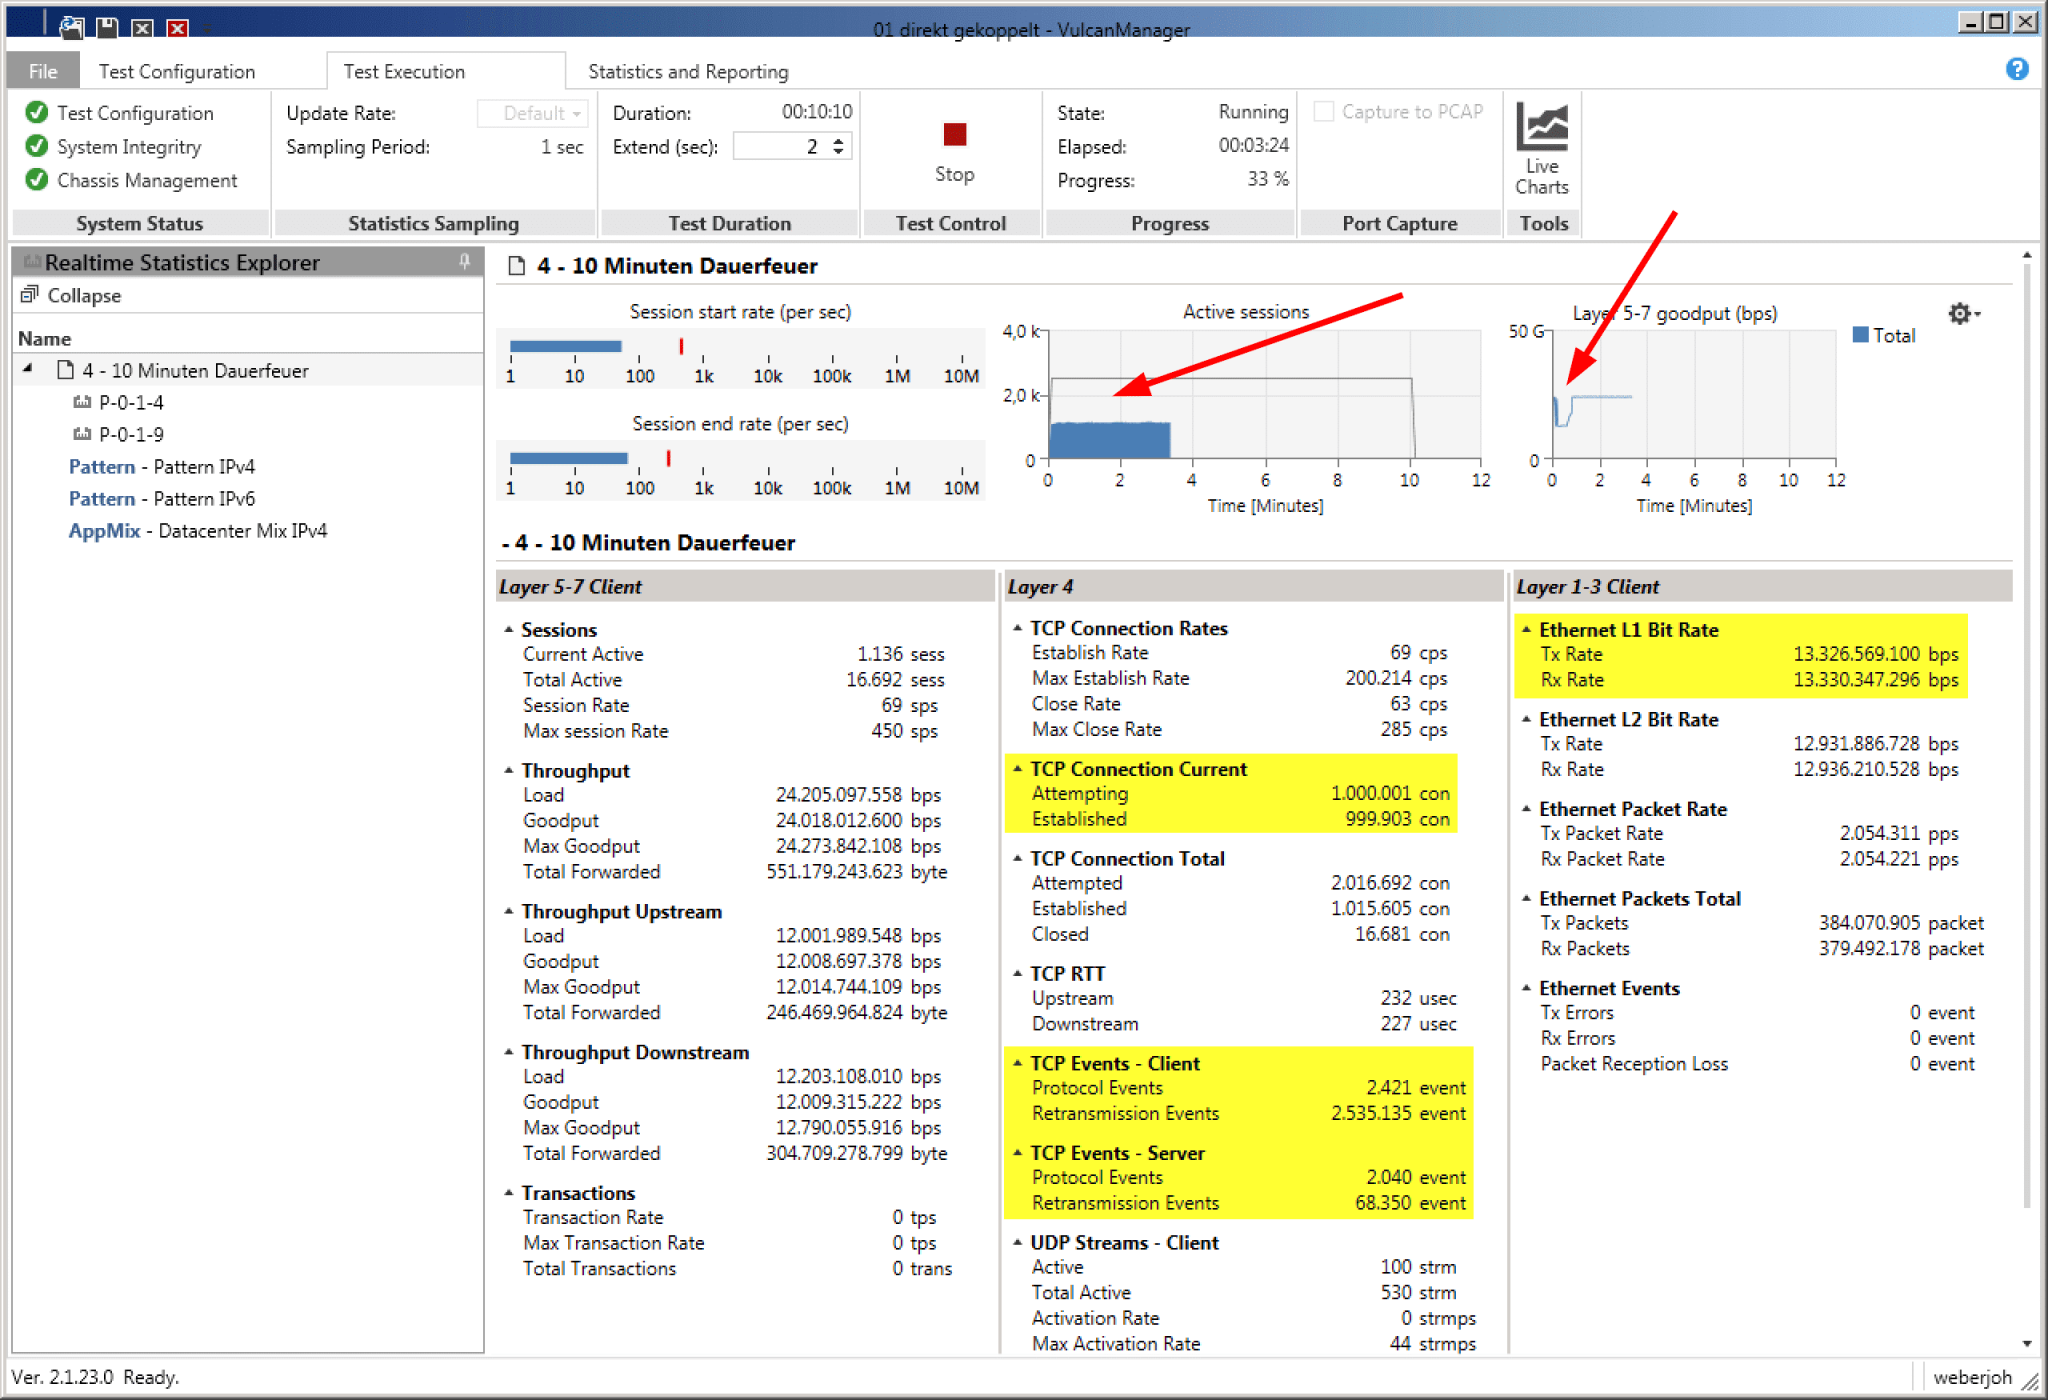This screenshot has width=2048, height=1400.
Task: Click the port icon for P-0-1-4
Action: click(x=82, y=402)
